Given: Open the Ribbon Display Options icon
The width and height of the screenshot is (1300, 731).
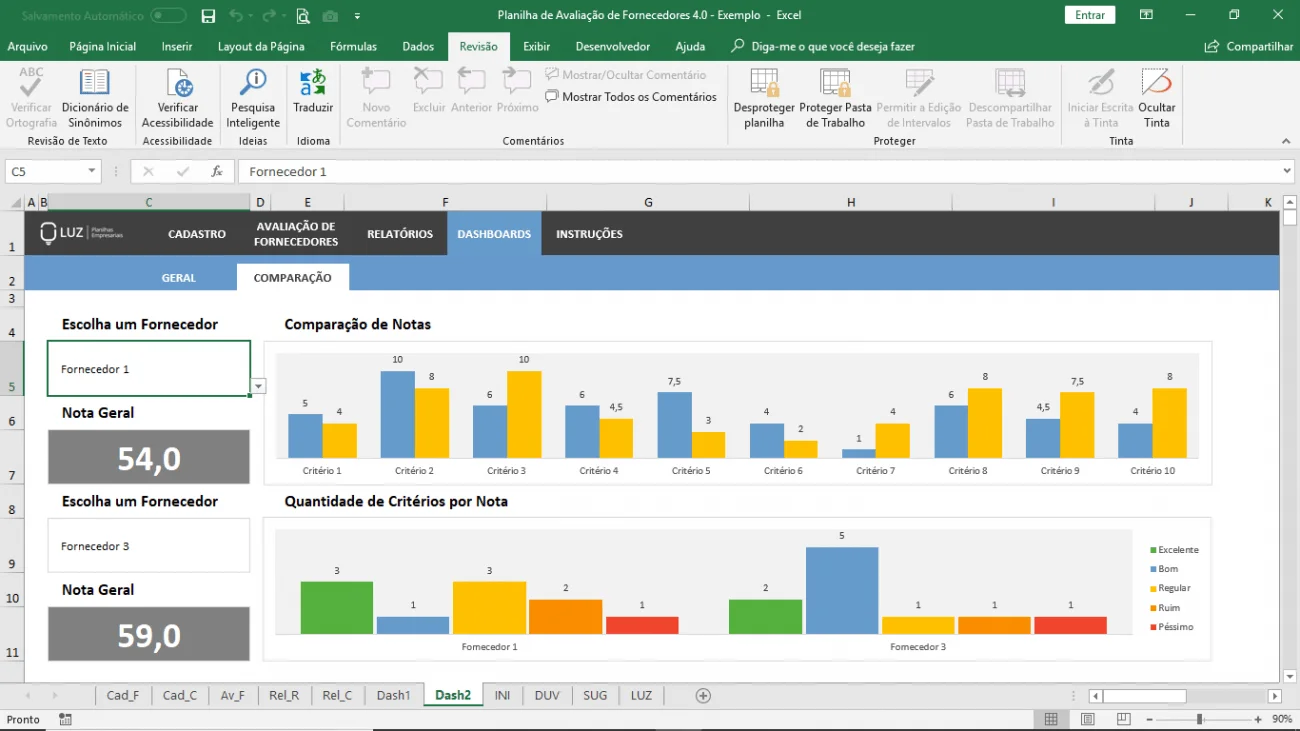Looking at the screenshot, I should coord(1146,15).
